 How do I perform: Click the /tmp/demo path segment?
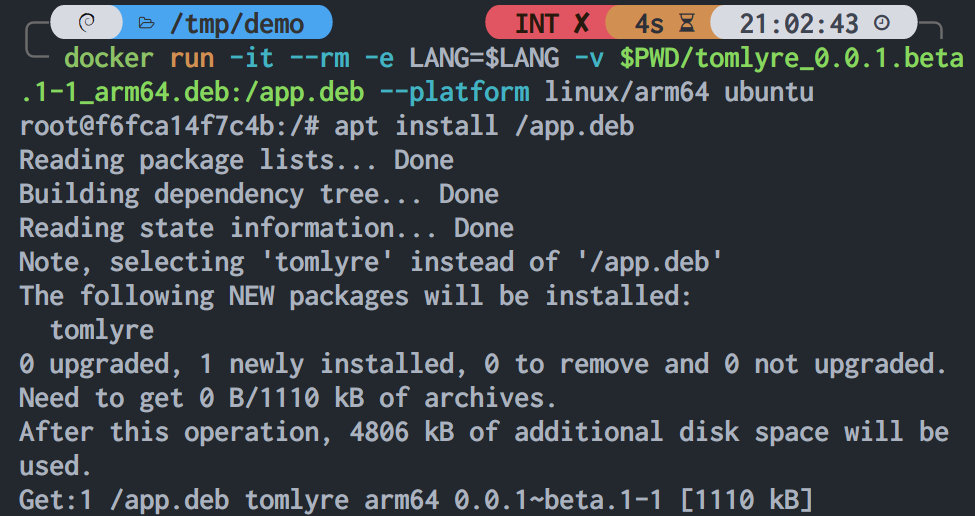(236, 24)
